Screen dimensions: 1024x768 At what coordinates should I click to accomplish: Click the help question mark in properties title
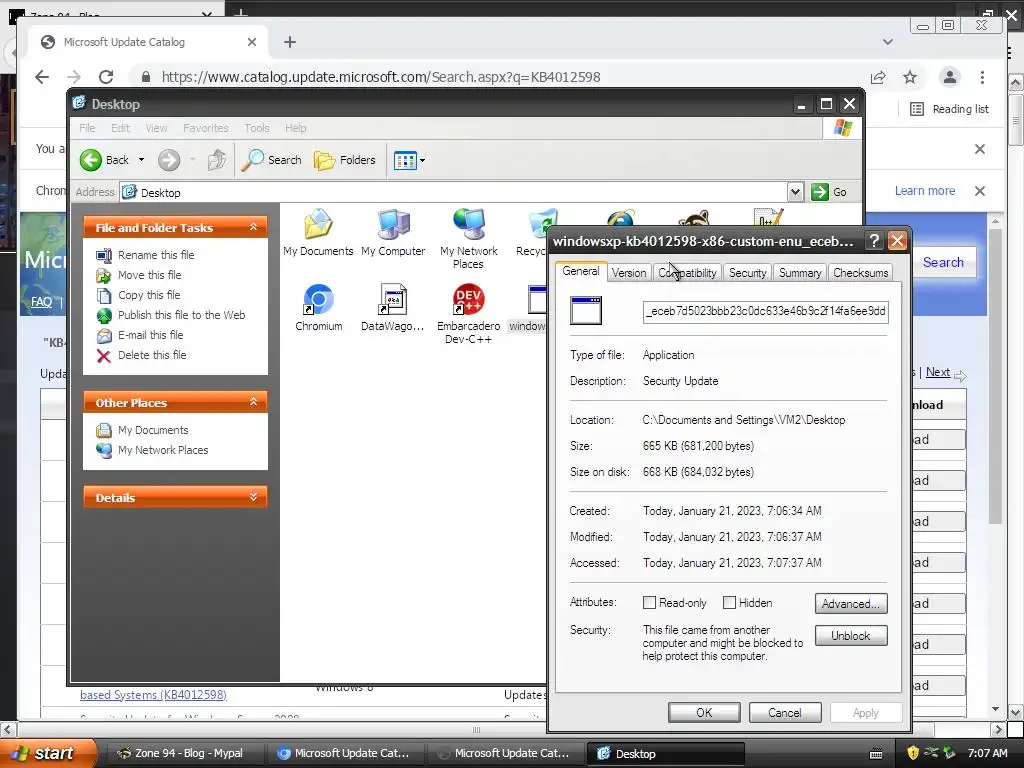pyautogui.click(x=874, y=241)
